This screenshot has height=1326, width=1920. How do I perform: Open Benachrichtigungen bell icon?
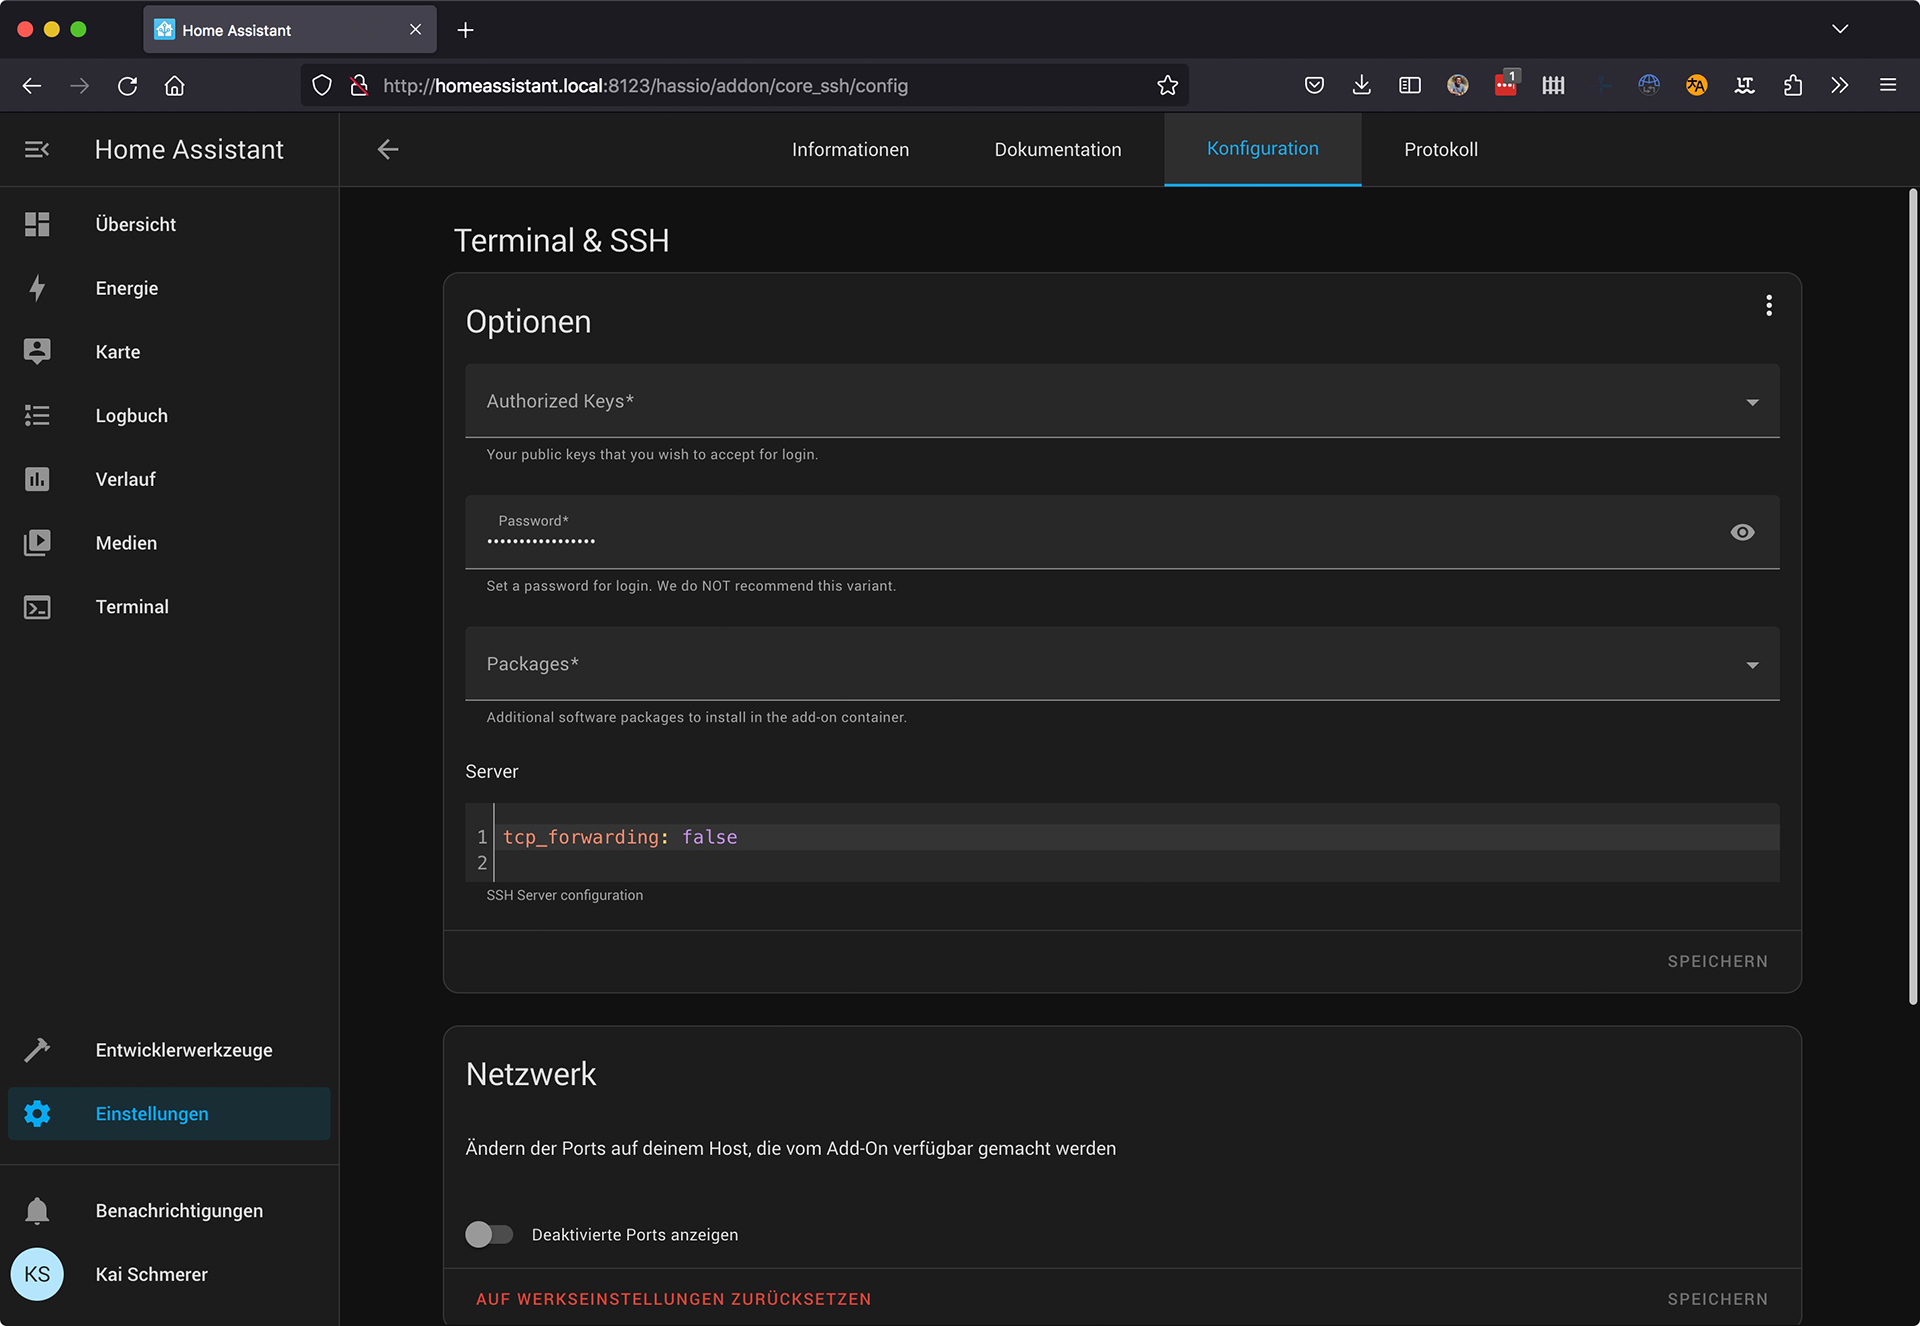pyautogui.click(x=37, y=1211)
